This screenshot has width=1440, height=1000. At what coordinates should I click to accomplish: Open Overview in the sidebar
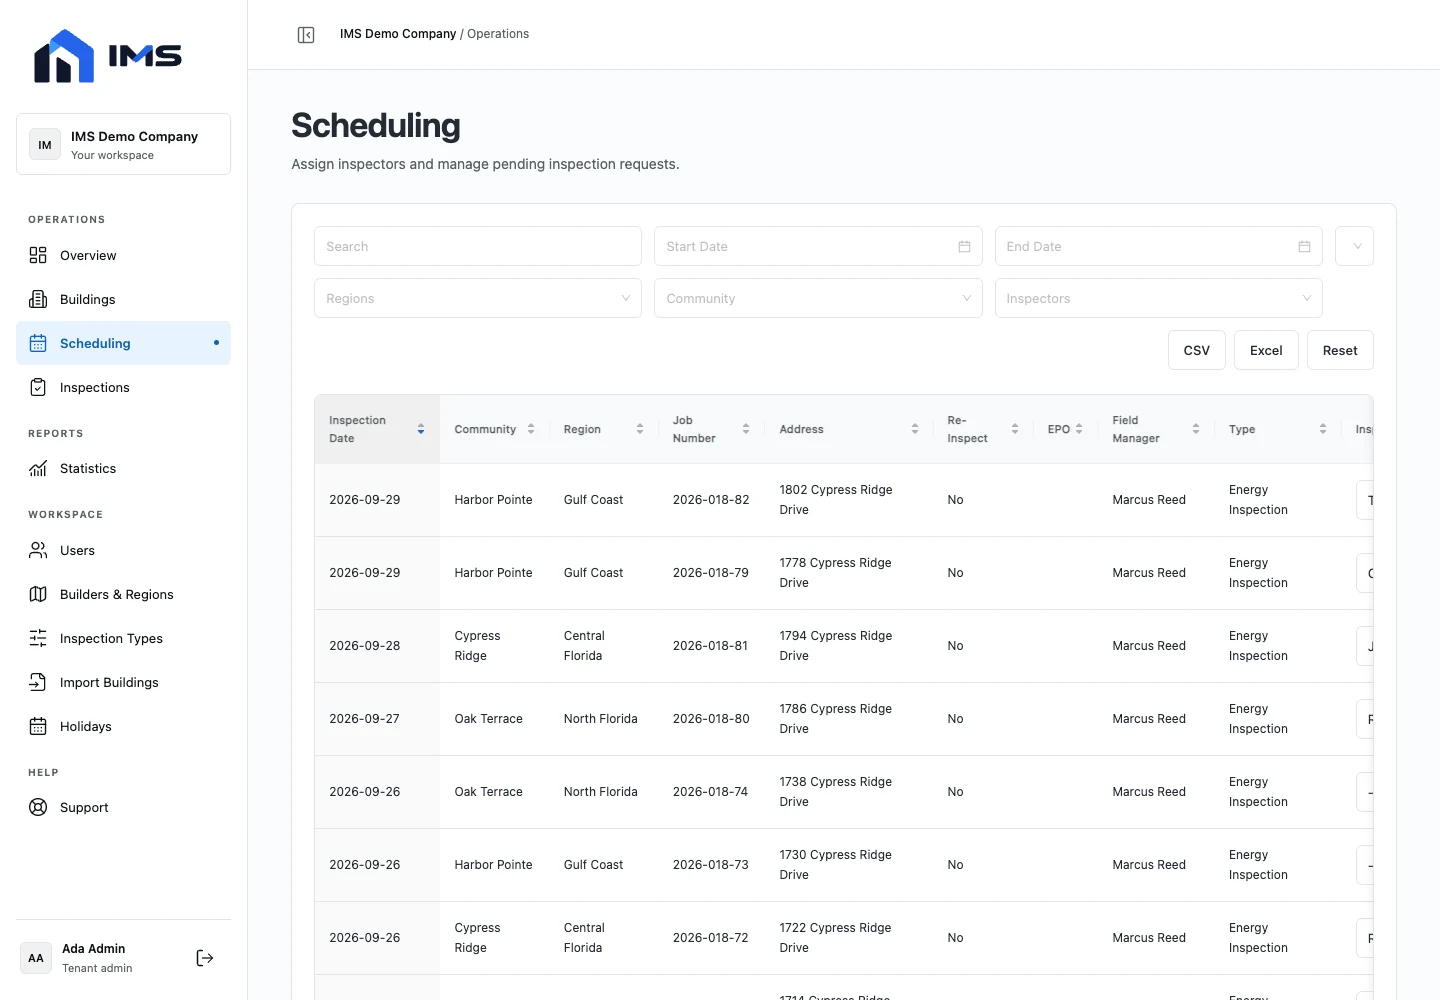tap(123, 255)
